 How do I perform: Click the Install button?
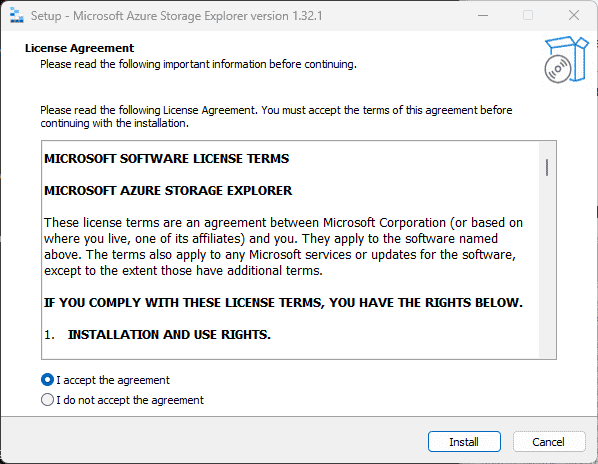(x=464, y=442)
